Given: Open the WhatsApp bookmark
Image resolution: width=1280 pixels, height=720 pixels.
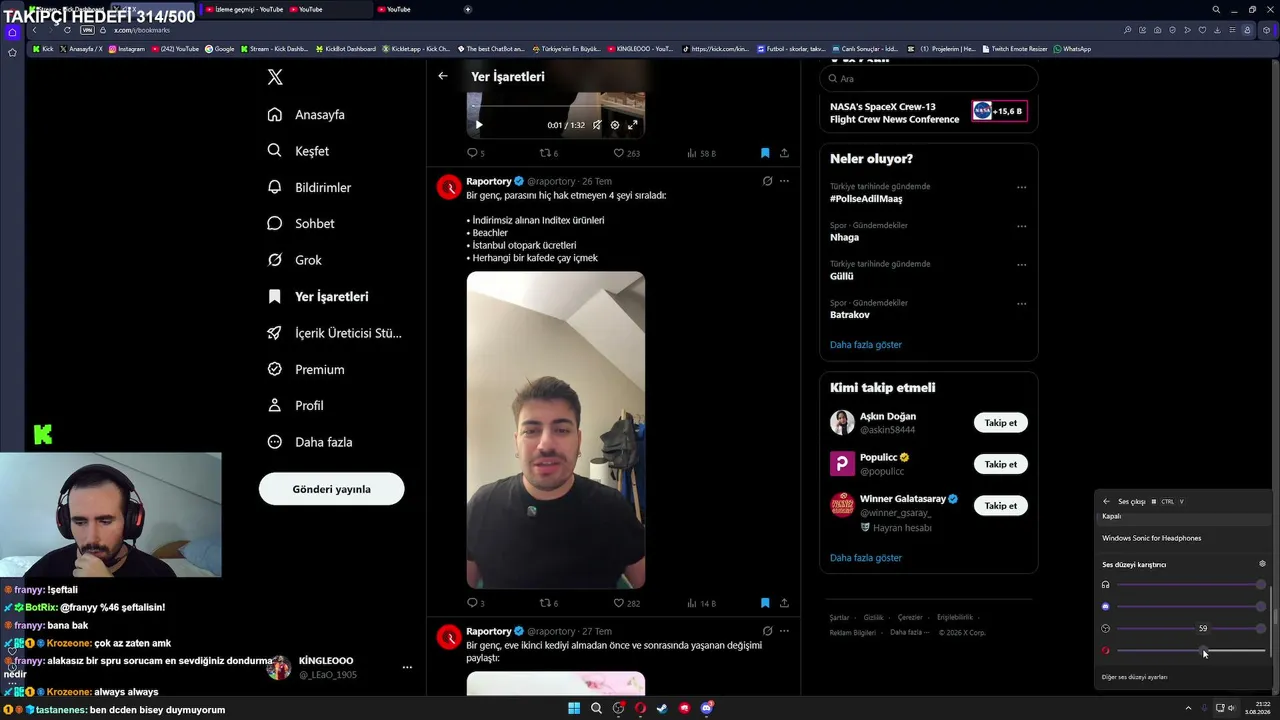Looking at the screenshot, I should (x=1073, y=49).
